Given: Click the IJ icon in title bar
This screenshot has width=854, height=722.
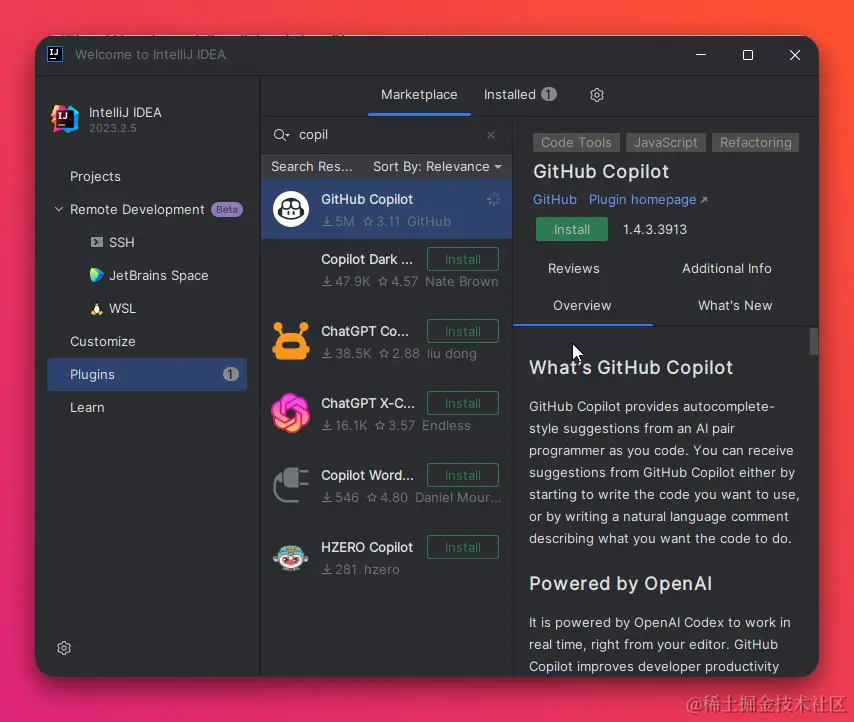Looking at the screenshot, I should (54, 54).
